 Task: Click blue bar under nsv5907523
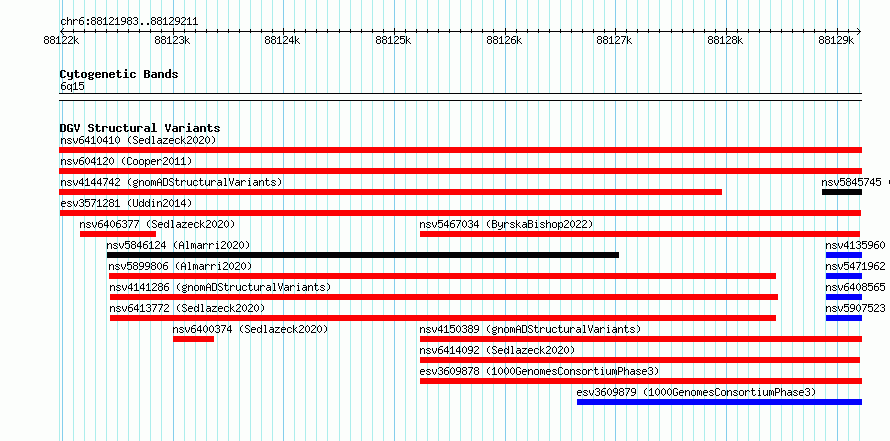click(x=843, y=318)
